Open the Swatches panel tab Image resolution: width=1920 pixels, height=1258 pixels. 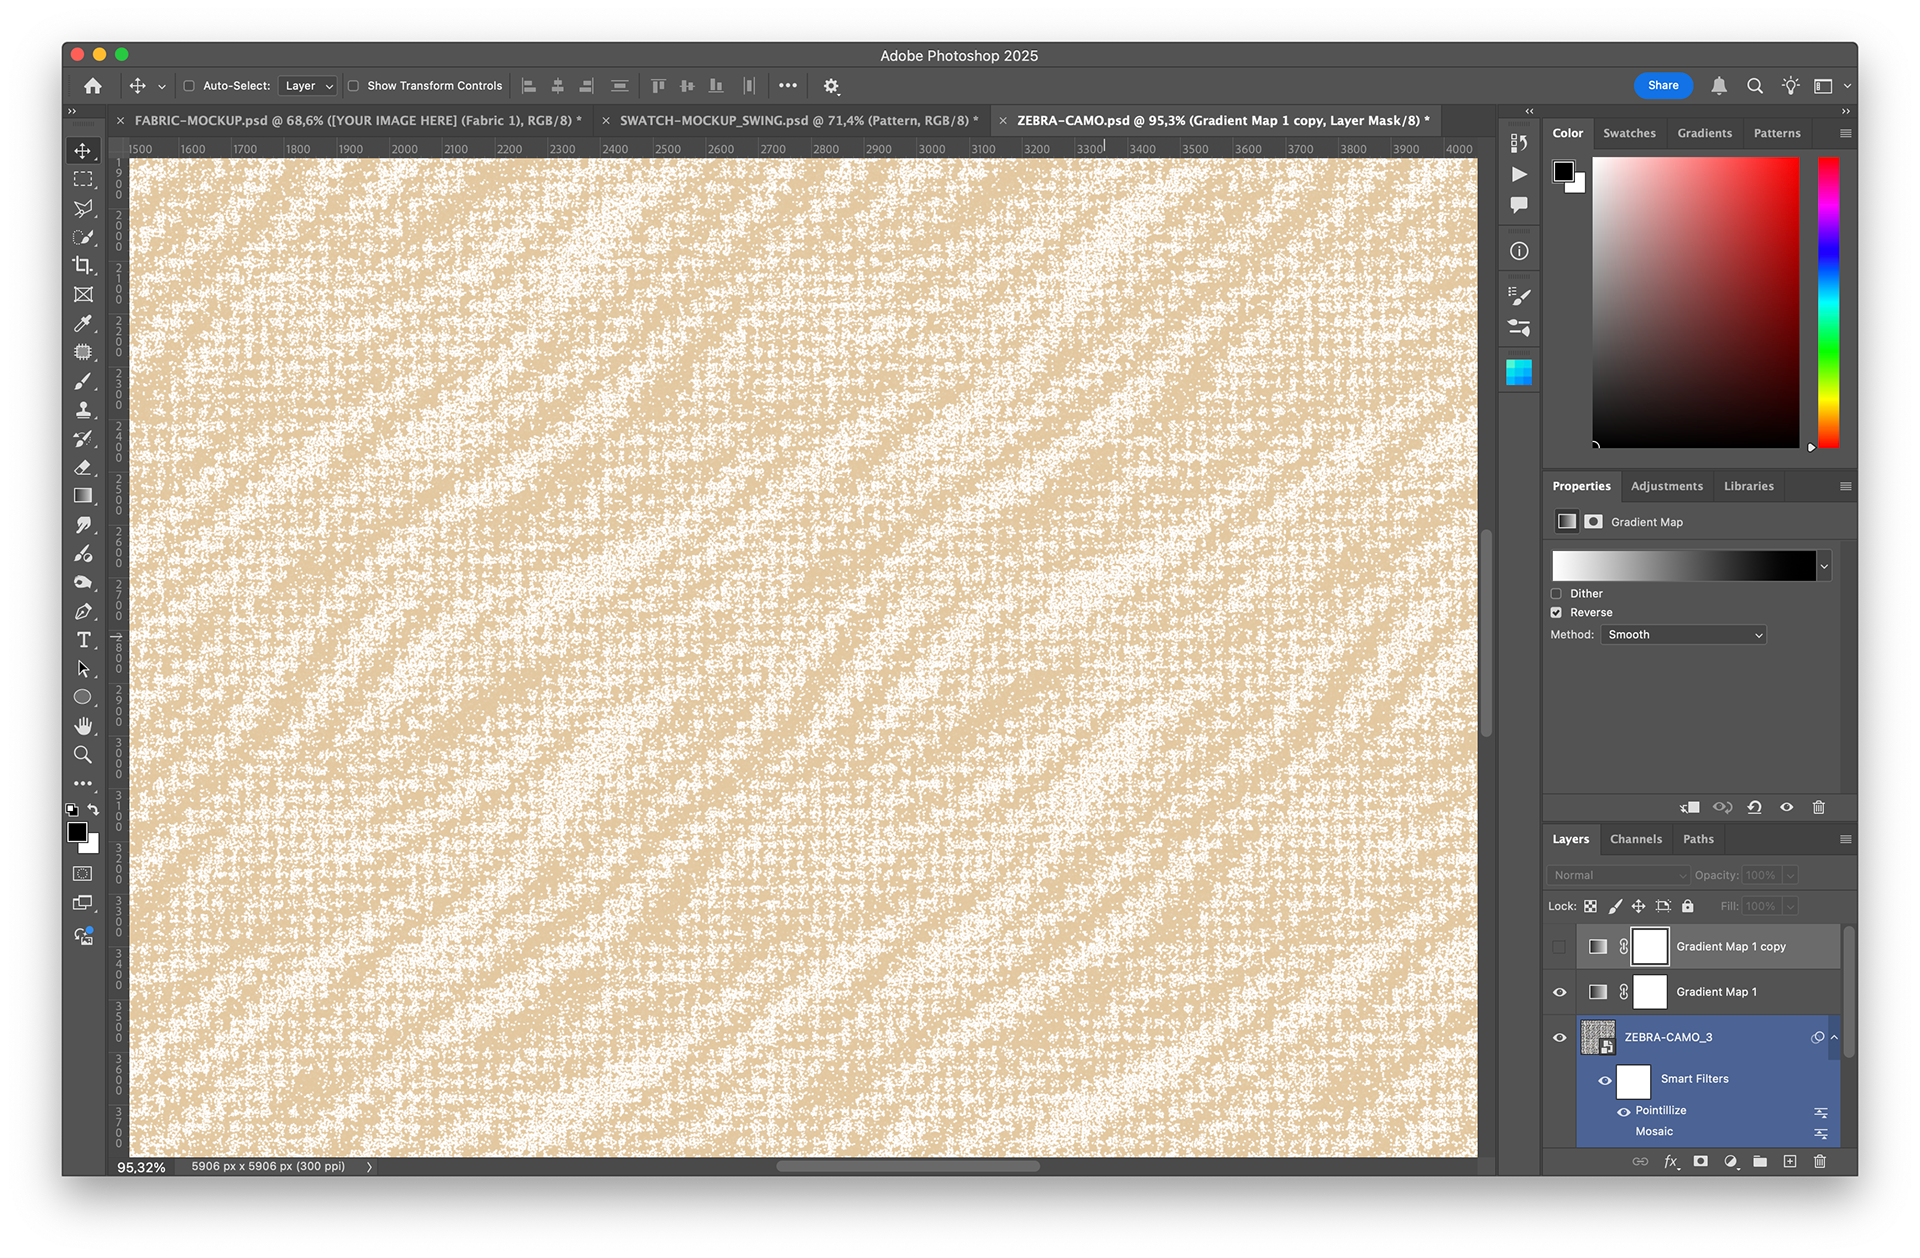(1629, 133)
